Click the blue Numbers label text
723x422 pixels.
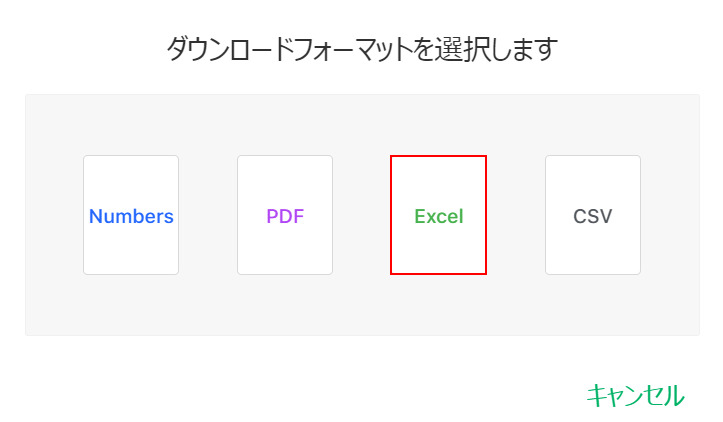click(x=131, y=216)
